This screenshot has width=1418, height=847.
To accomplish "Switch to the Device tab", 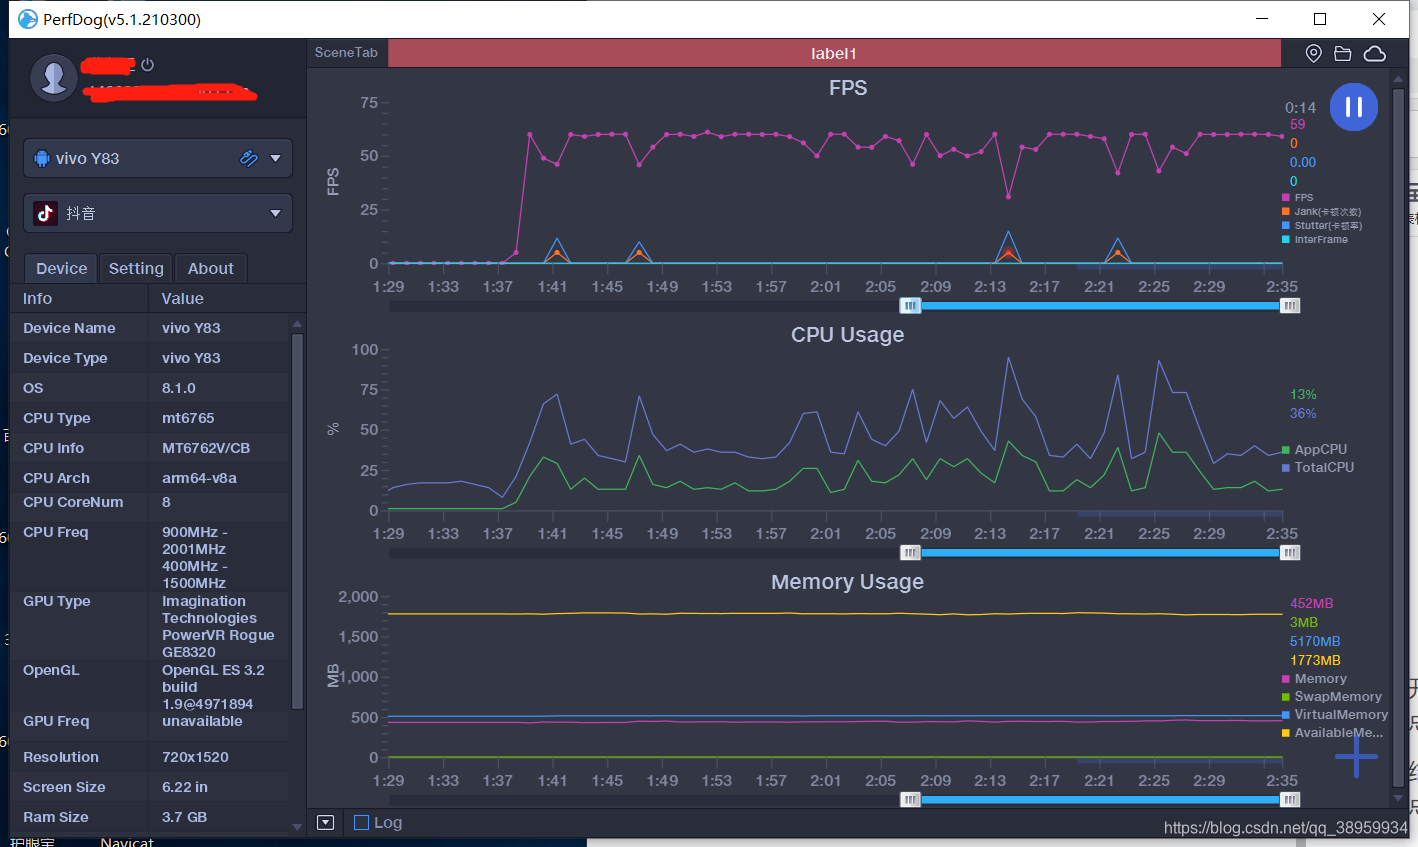I will [61, 268].
